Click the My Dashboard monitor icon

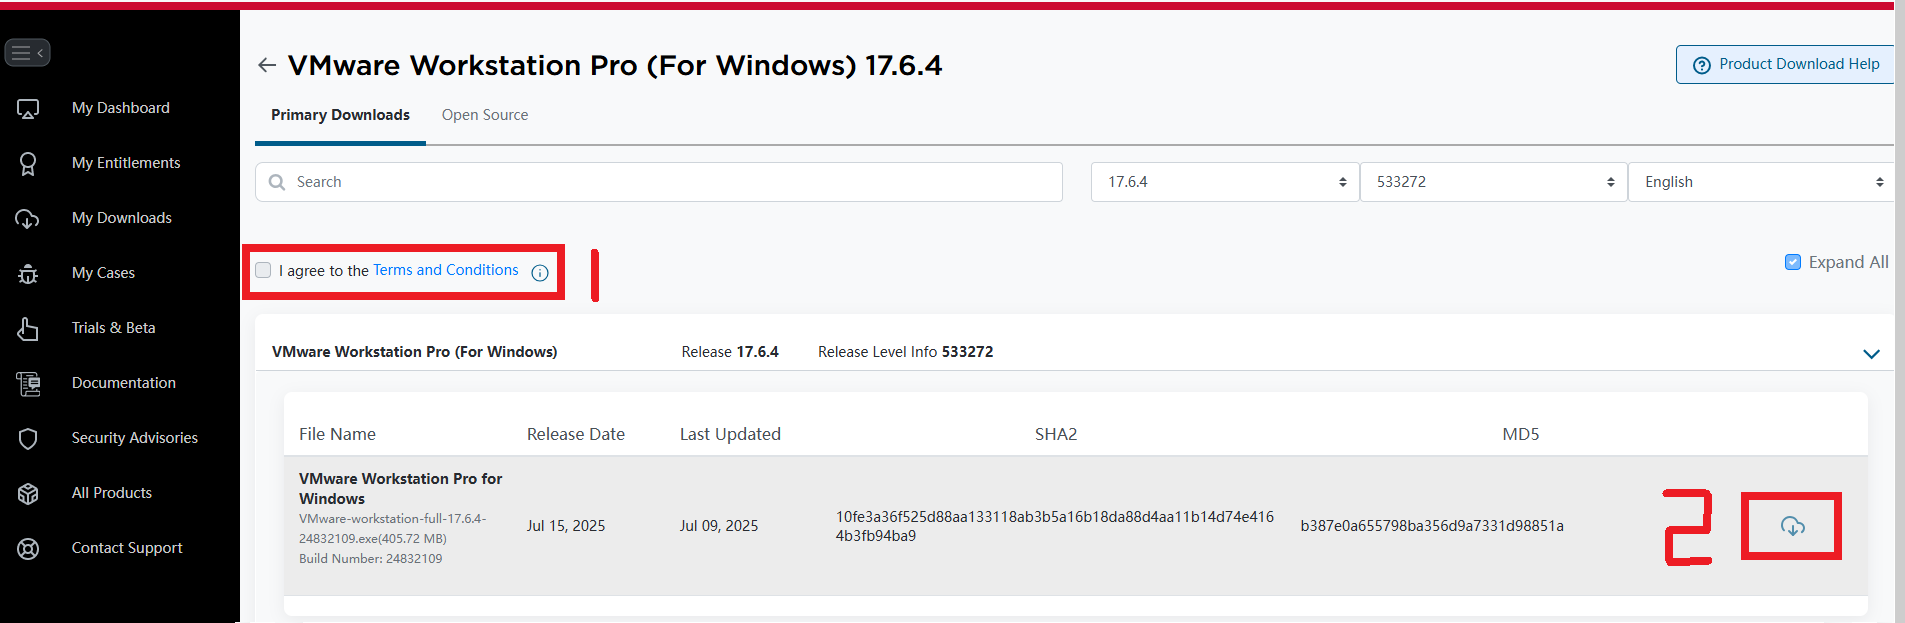tap(28, 109)
